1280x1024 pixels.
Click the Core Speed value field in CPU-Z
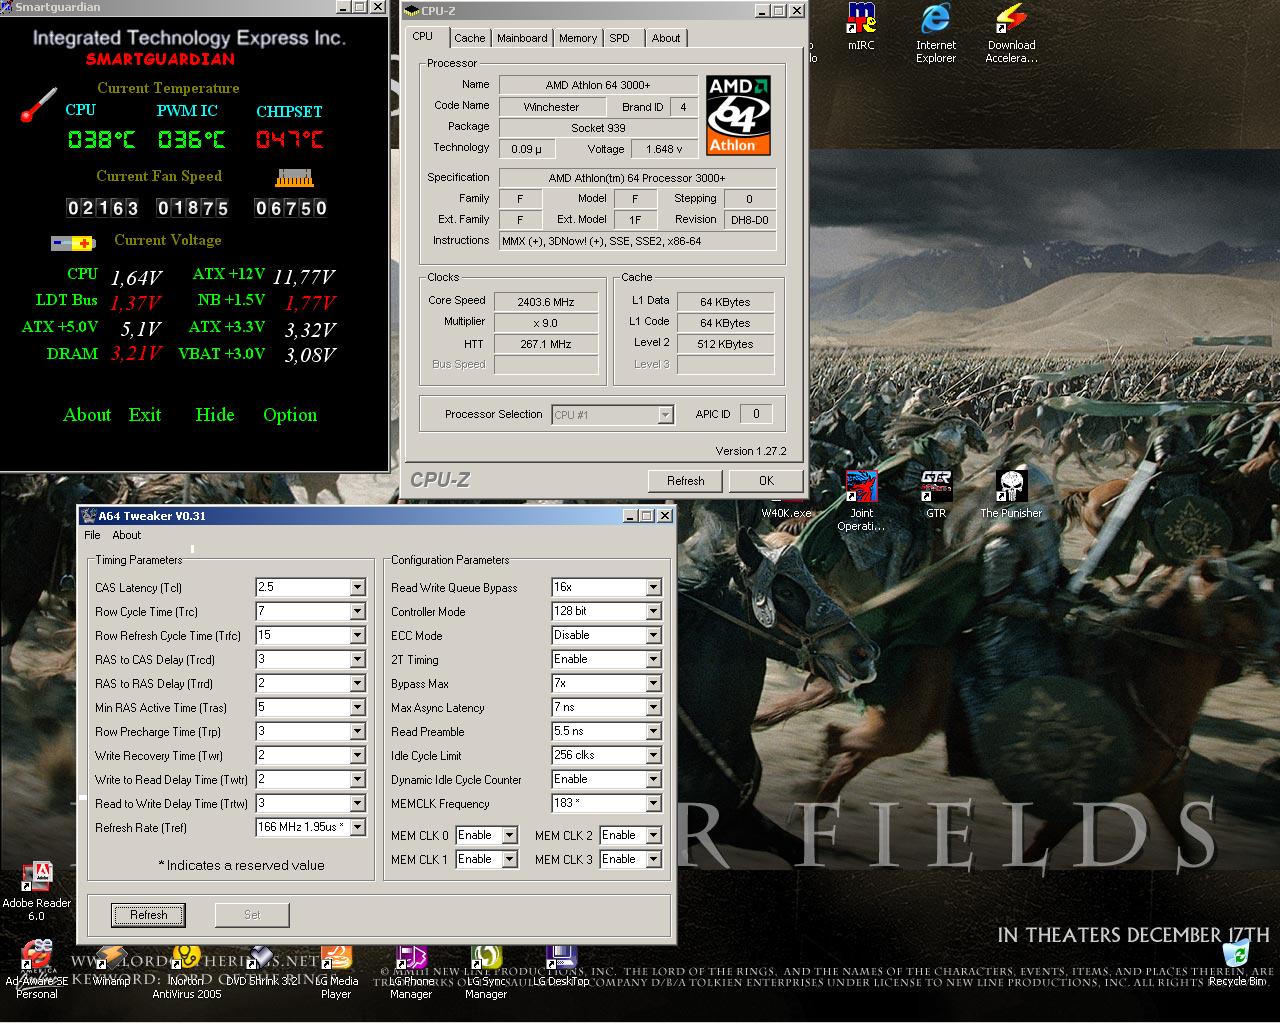546,301
